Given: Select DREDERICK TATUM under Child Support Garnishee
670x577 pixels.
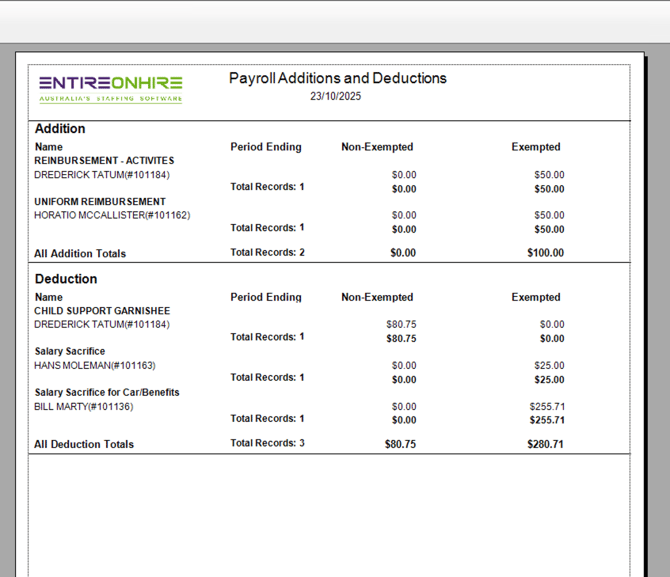Looking at the screenshot, I should tap(102, 324).
